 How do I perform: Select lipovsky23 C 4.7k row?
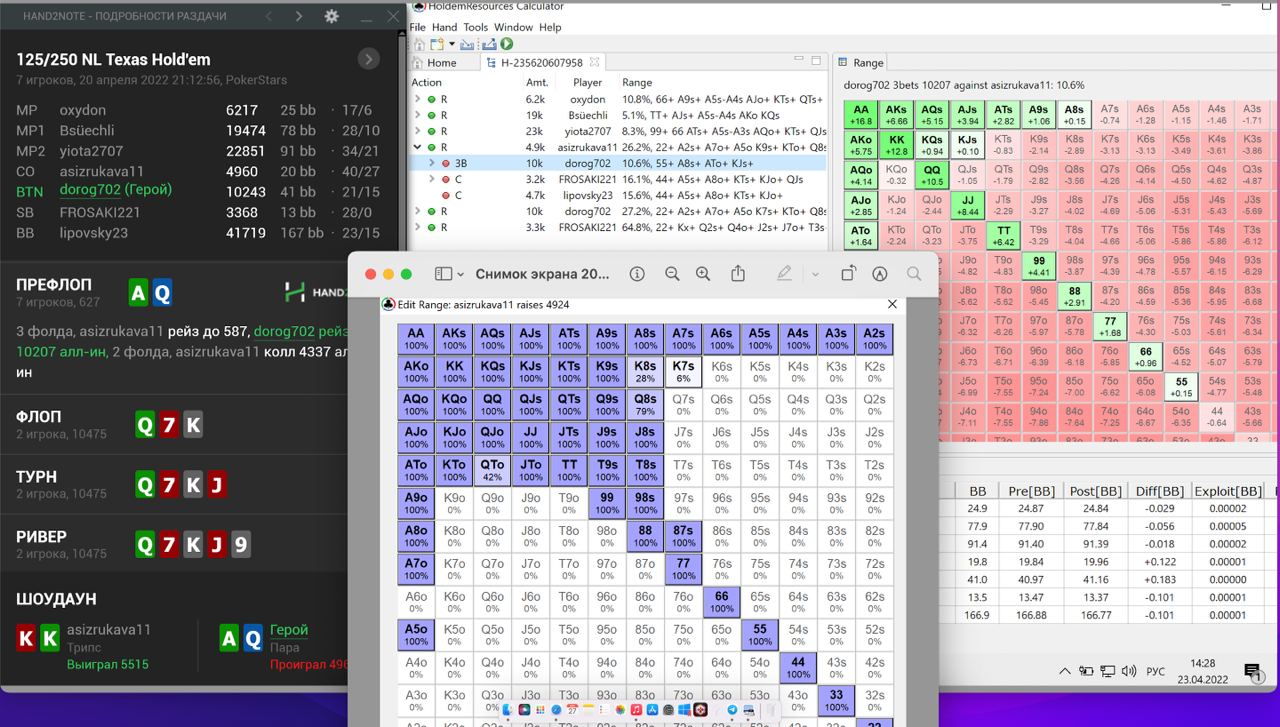click(x=620, y=195)
